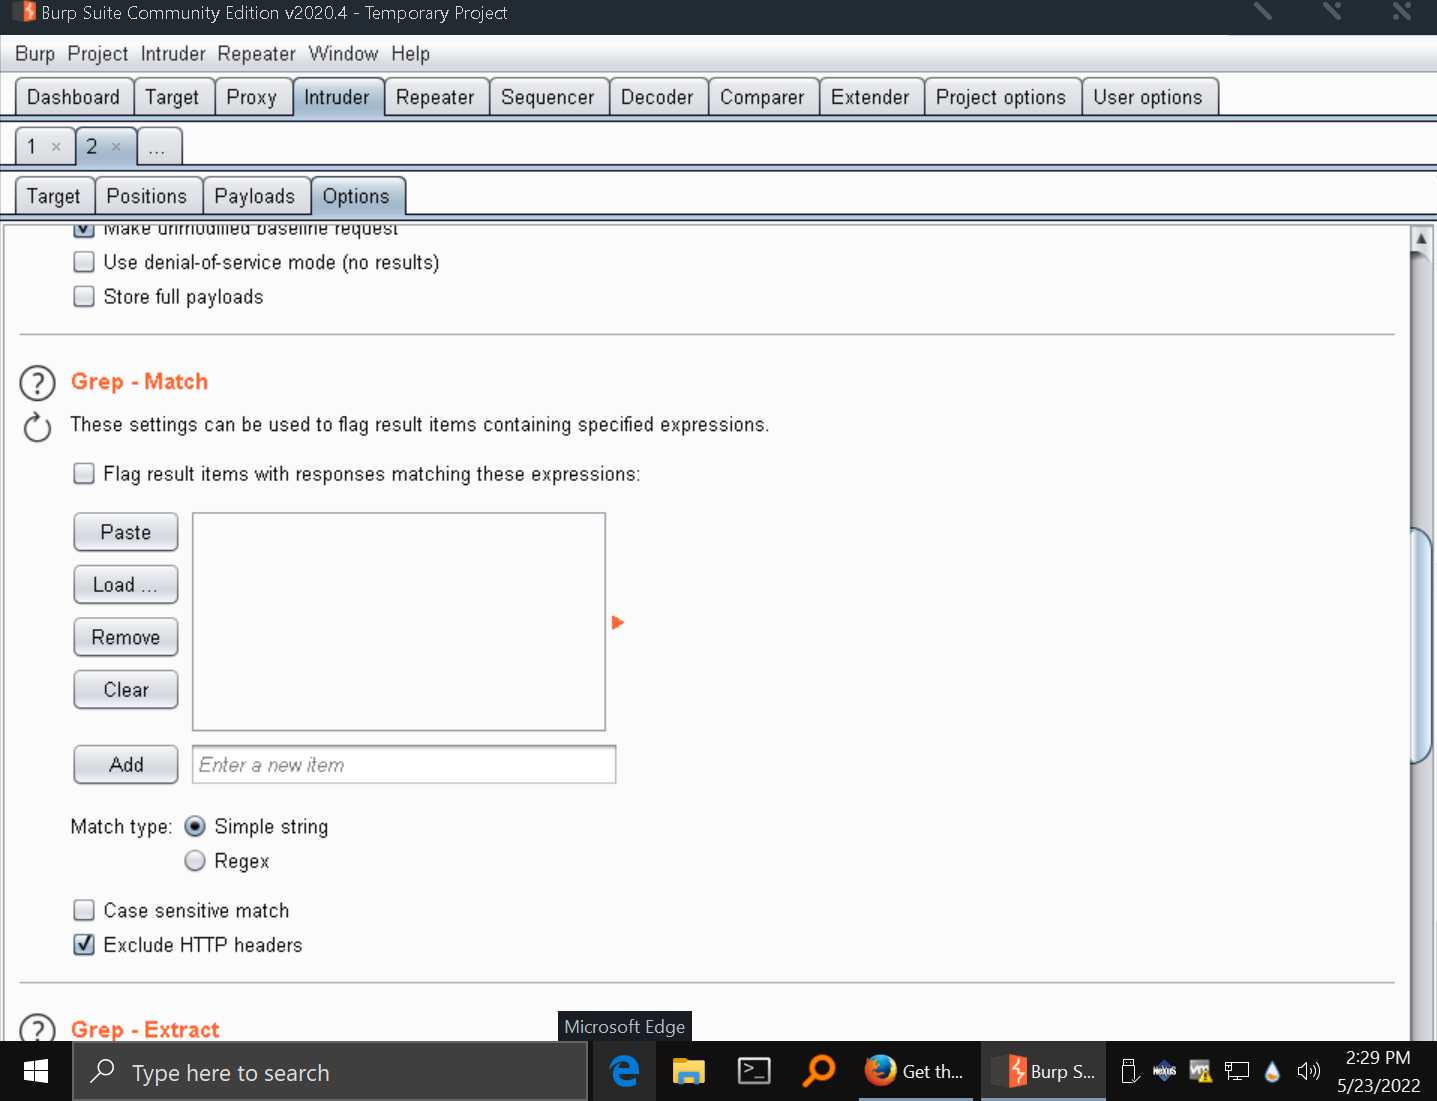Click magnifier search app in taskbar
1437x1101 pixels.
tap(818, 1071)
